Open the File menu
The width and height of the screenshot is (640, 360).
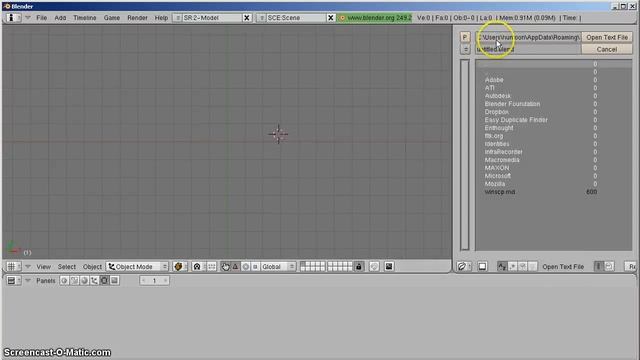[41, 18]
